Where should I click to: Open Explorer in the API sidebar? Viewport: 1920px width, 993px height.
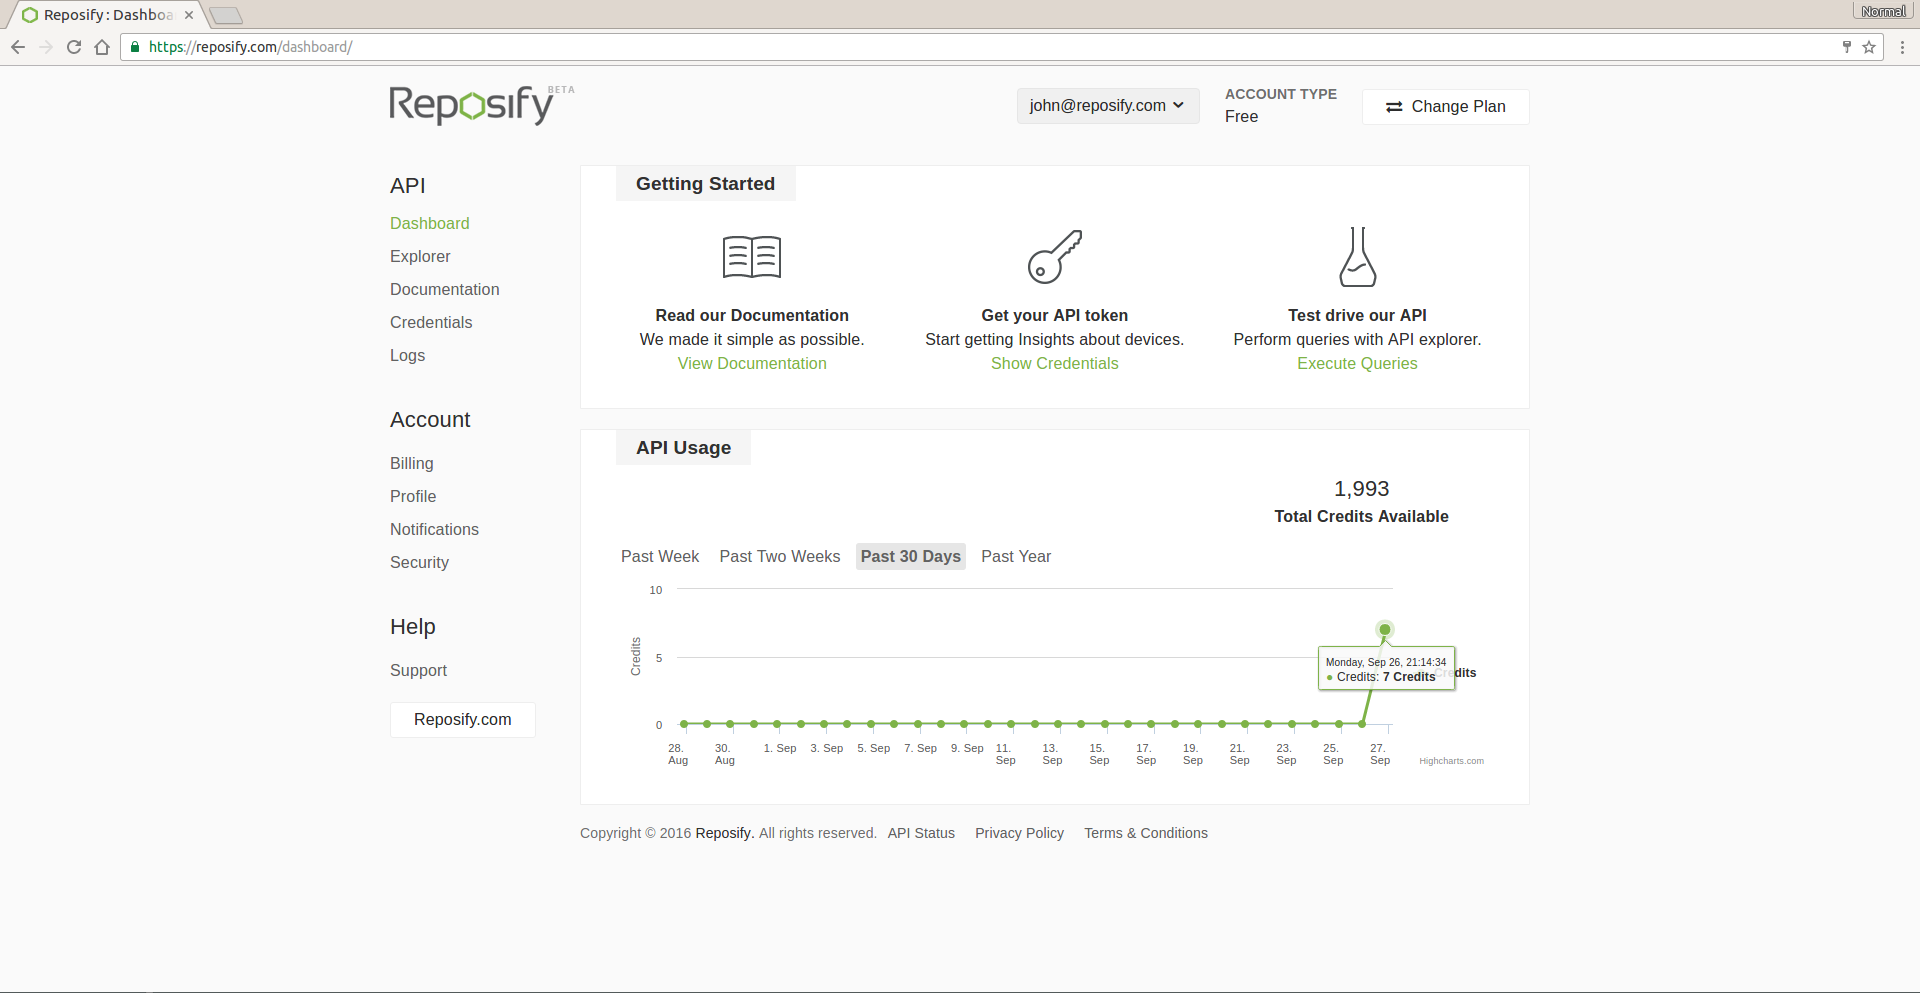coord(420,257)
